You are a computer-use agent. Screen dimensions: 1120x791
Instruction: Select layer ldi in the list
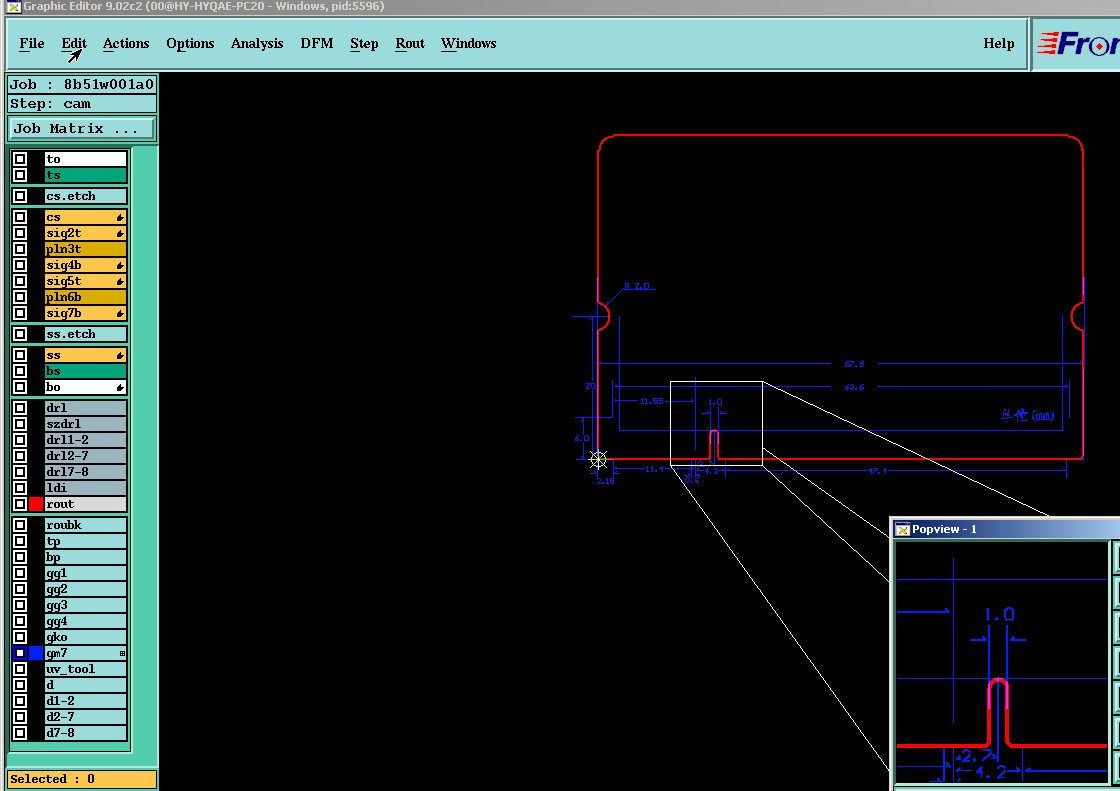tap(85, 488)
